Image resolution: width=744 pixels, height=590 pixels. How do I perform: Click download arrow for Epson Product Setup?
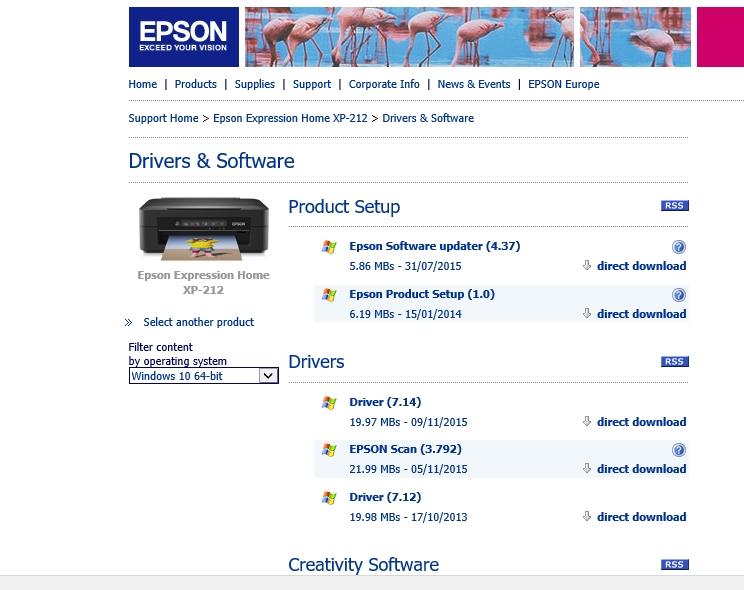tap(587, 313)
